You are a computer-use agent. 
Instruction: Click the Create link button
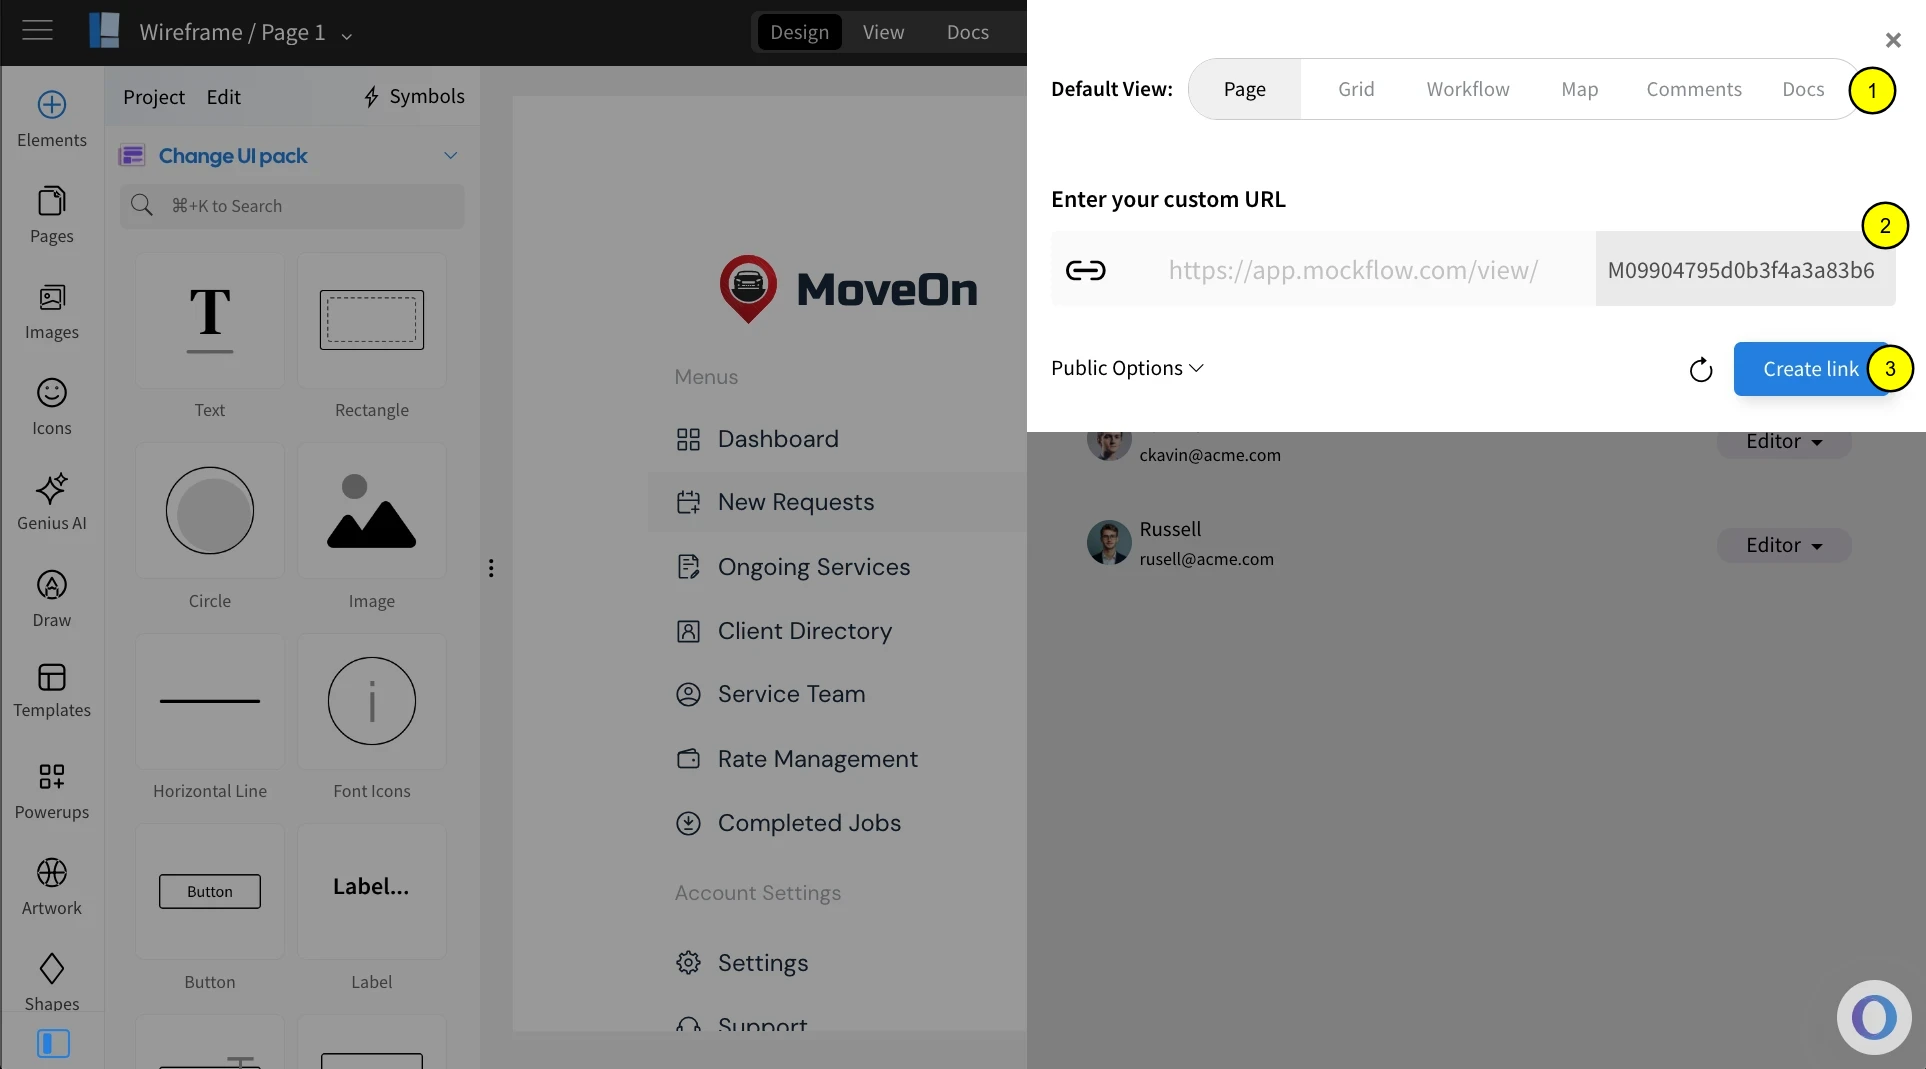[1810, 369]
